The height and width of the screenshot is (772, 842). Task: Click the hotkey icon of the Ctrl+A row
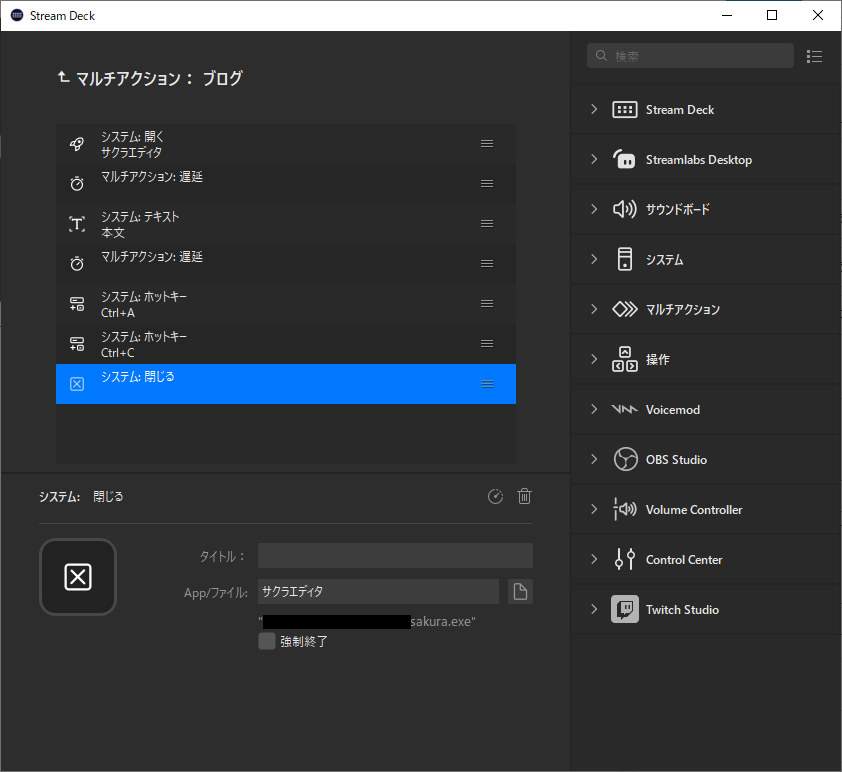click(77, 304)
